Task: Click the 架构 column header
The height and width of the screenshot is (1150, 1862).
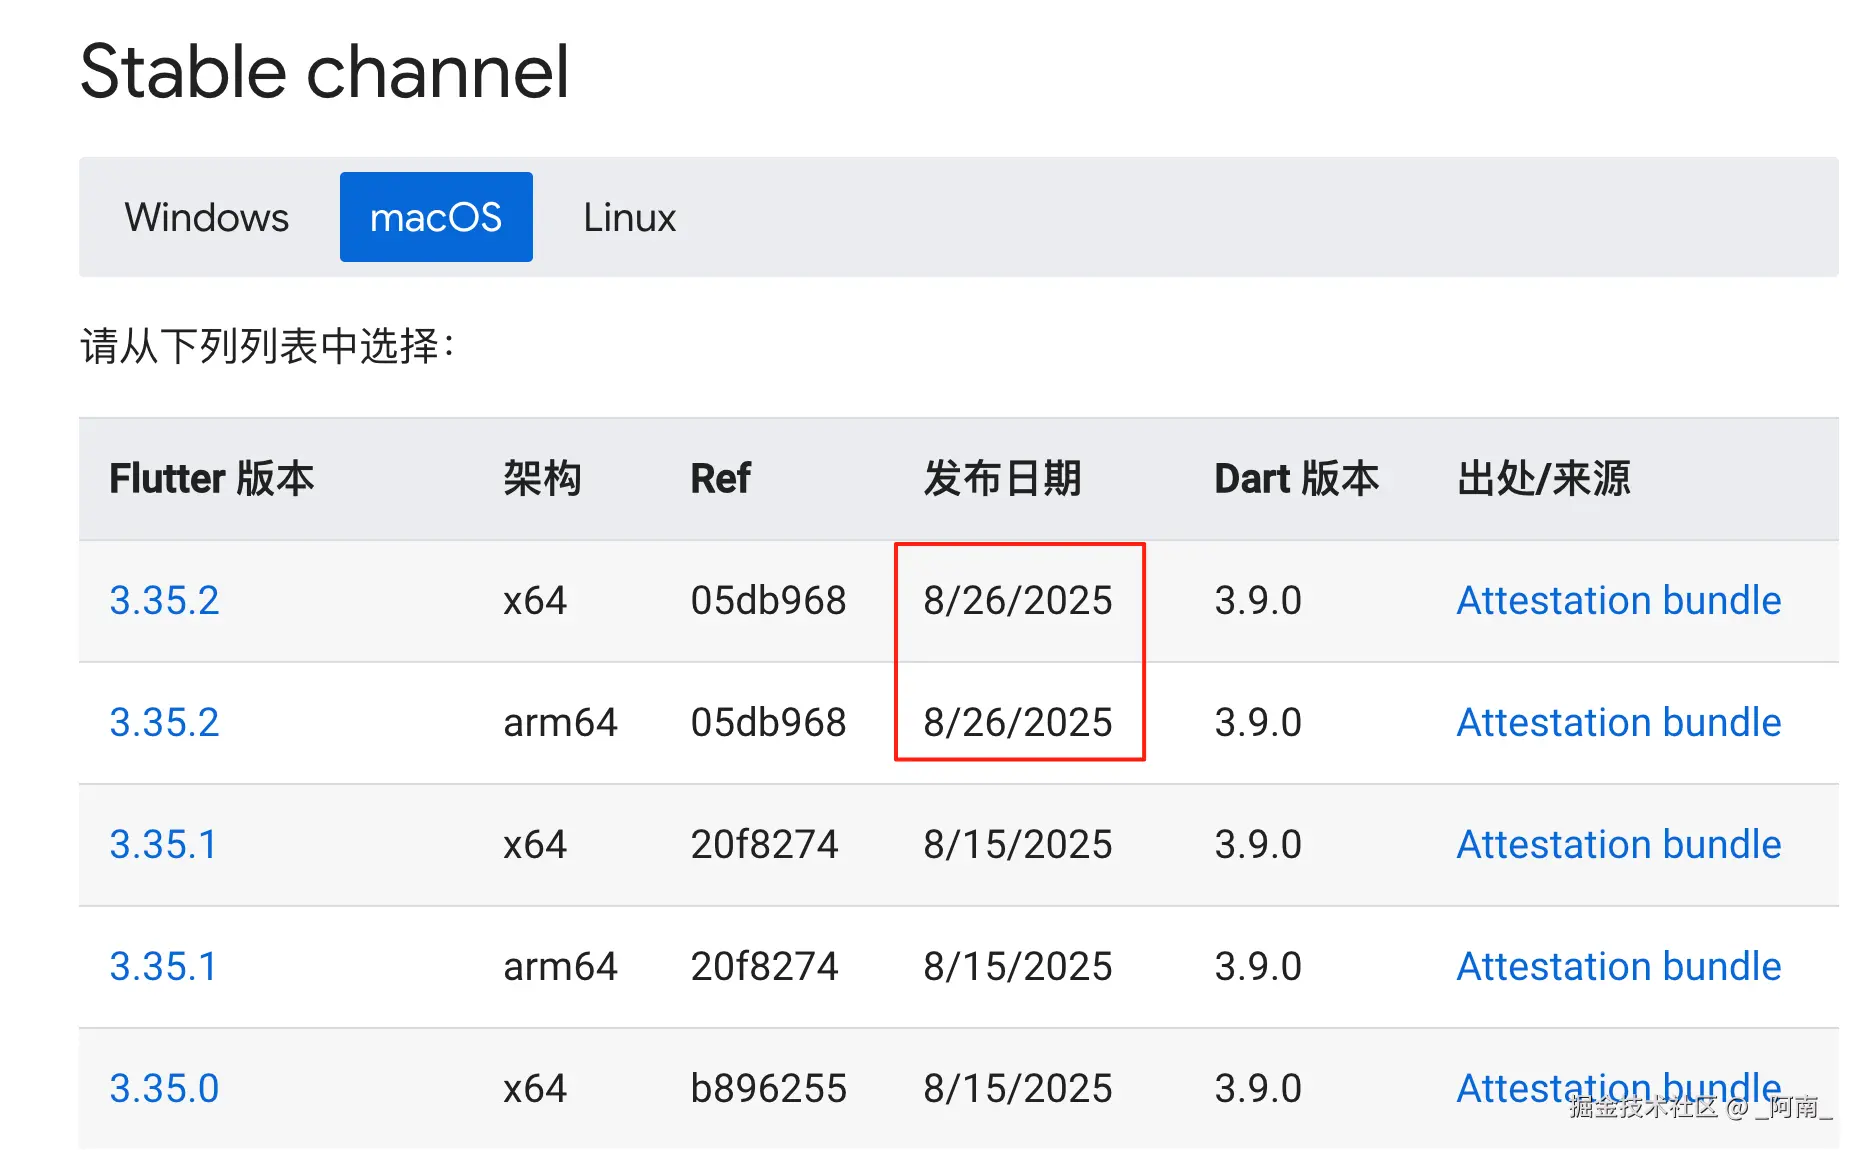Action: click(x=543, y=478)
